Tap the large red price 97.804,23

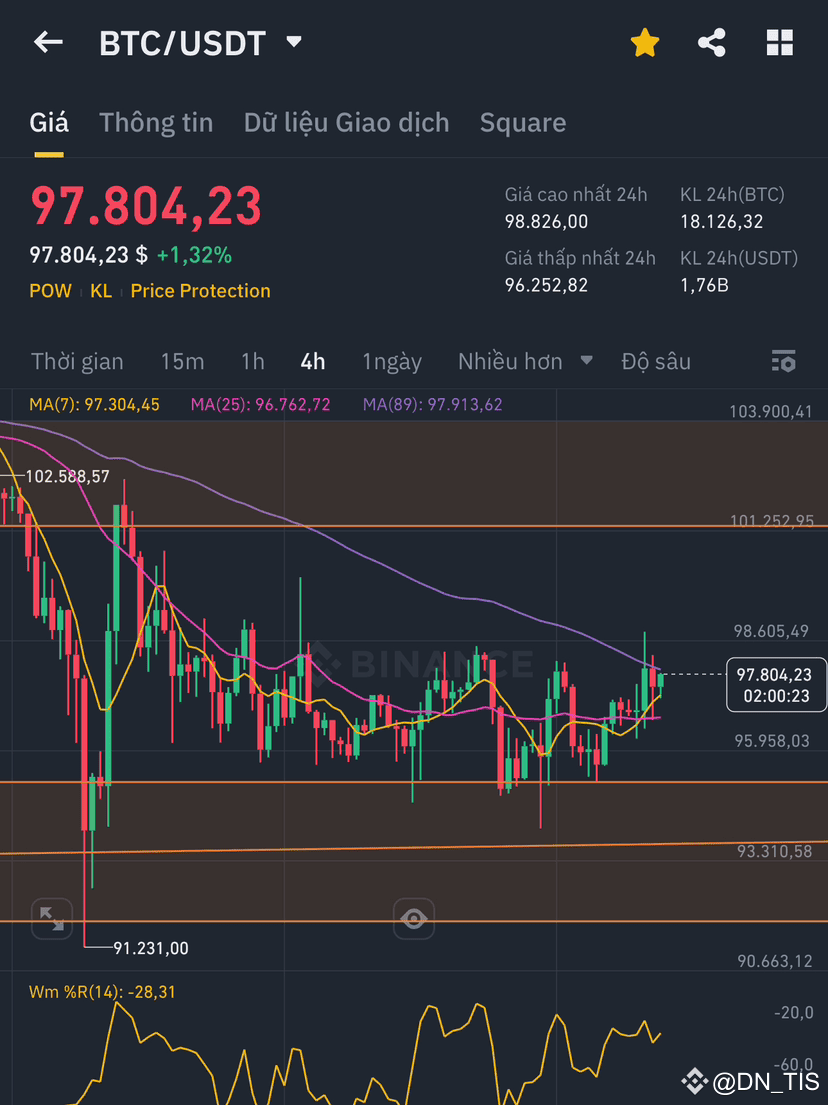(x=146, y=206)
